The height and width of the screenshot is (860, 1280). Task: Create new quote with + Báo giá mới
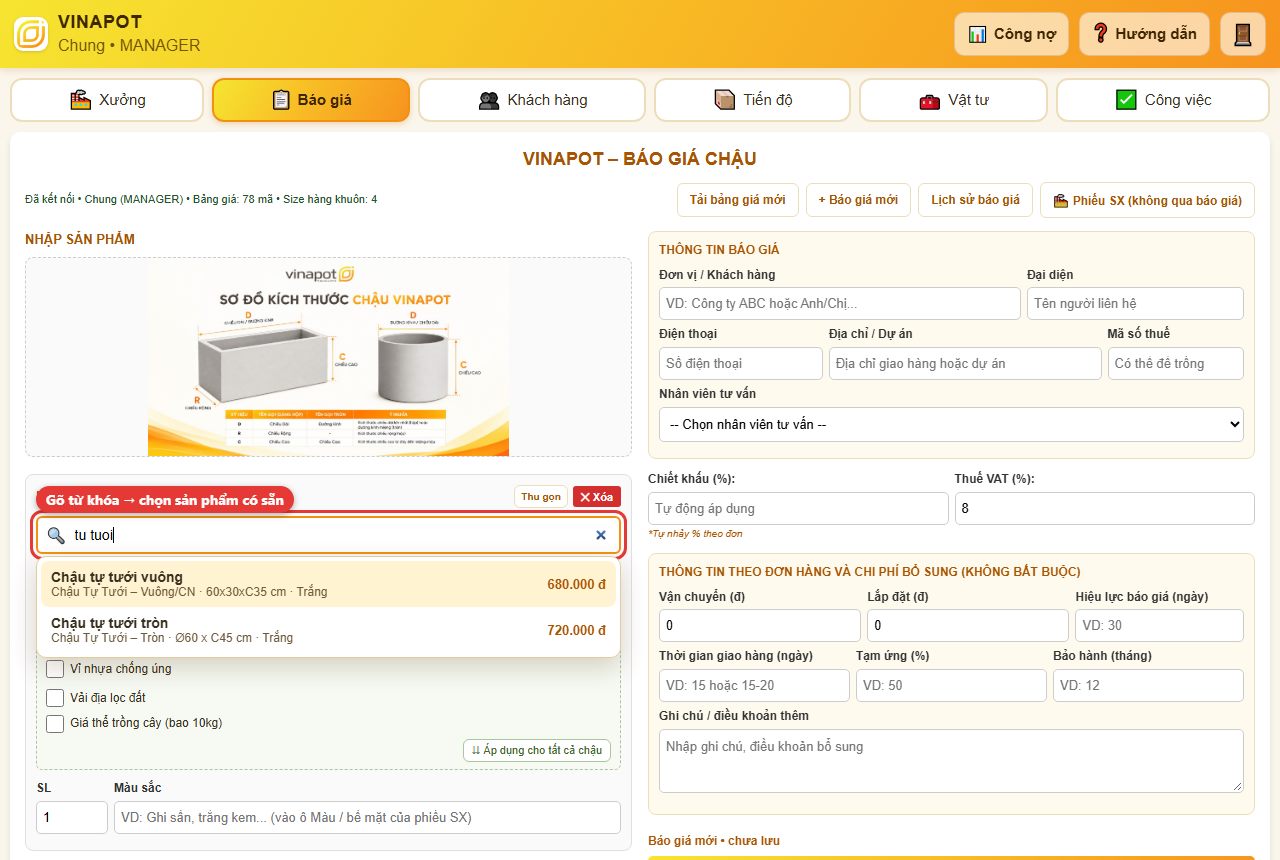click(x=858, y=200)
